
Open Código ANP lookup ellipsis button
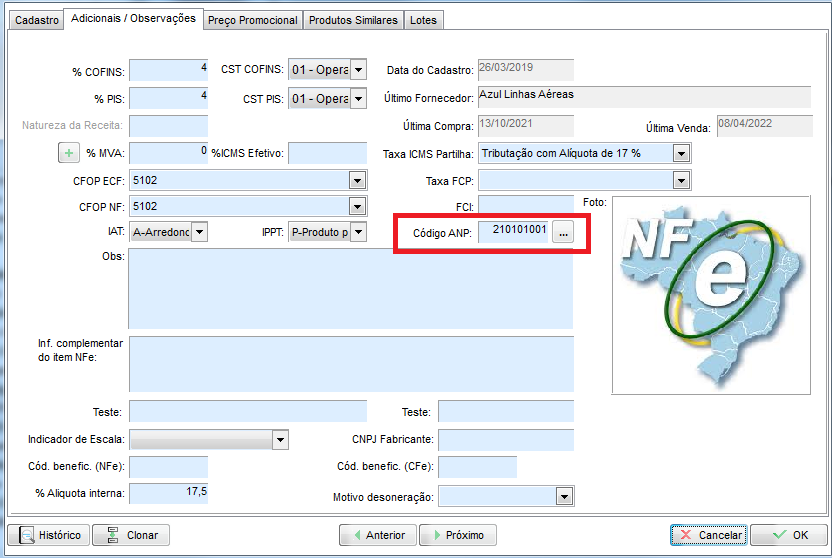pyautogui.click(x=563, y=232)
